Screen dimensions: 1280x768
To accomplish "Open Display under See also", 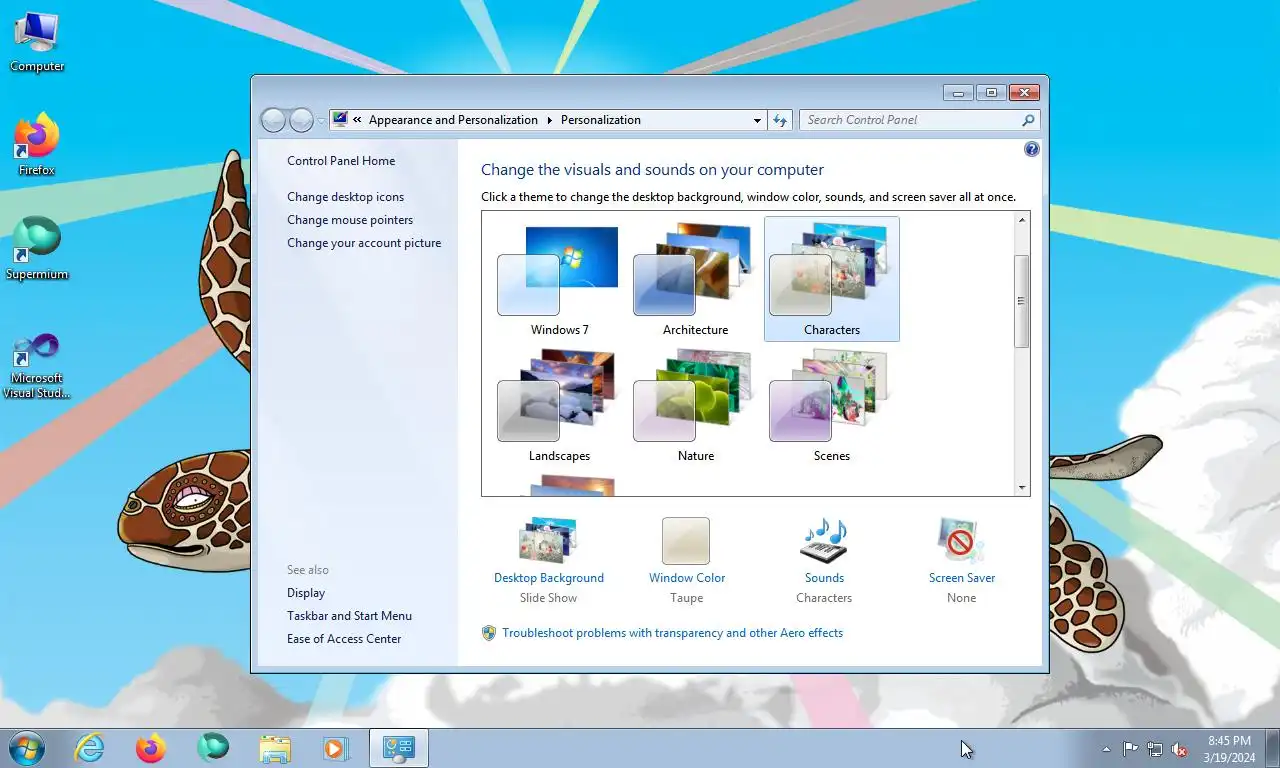I will (x=306, y=593).
